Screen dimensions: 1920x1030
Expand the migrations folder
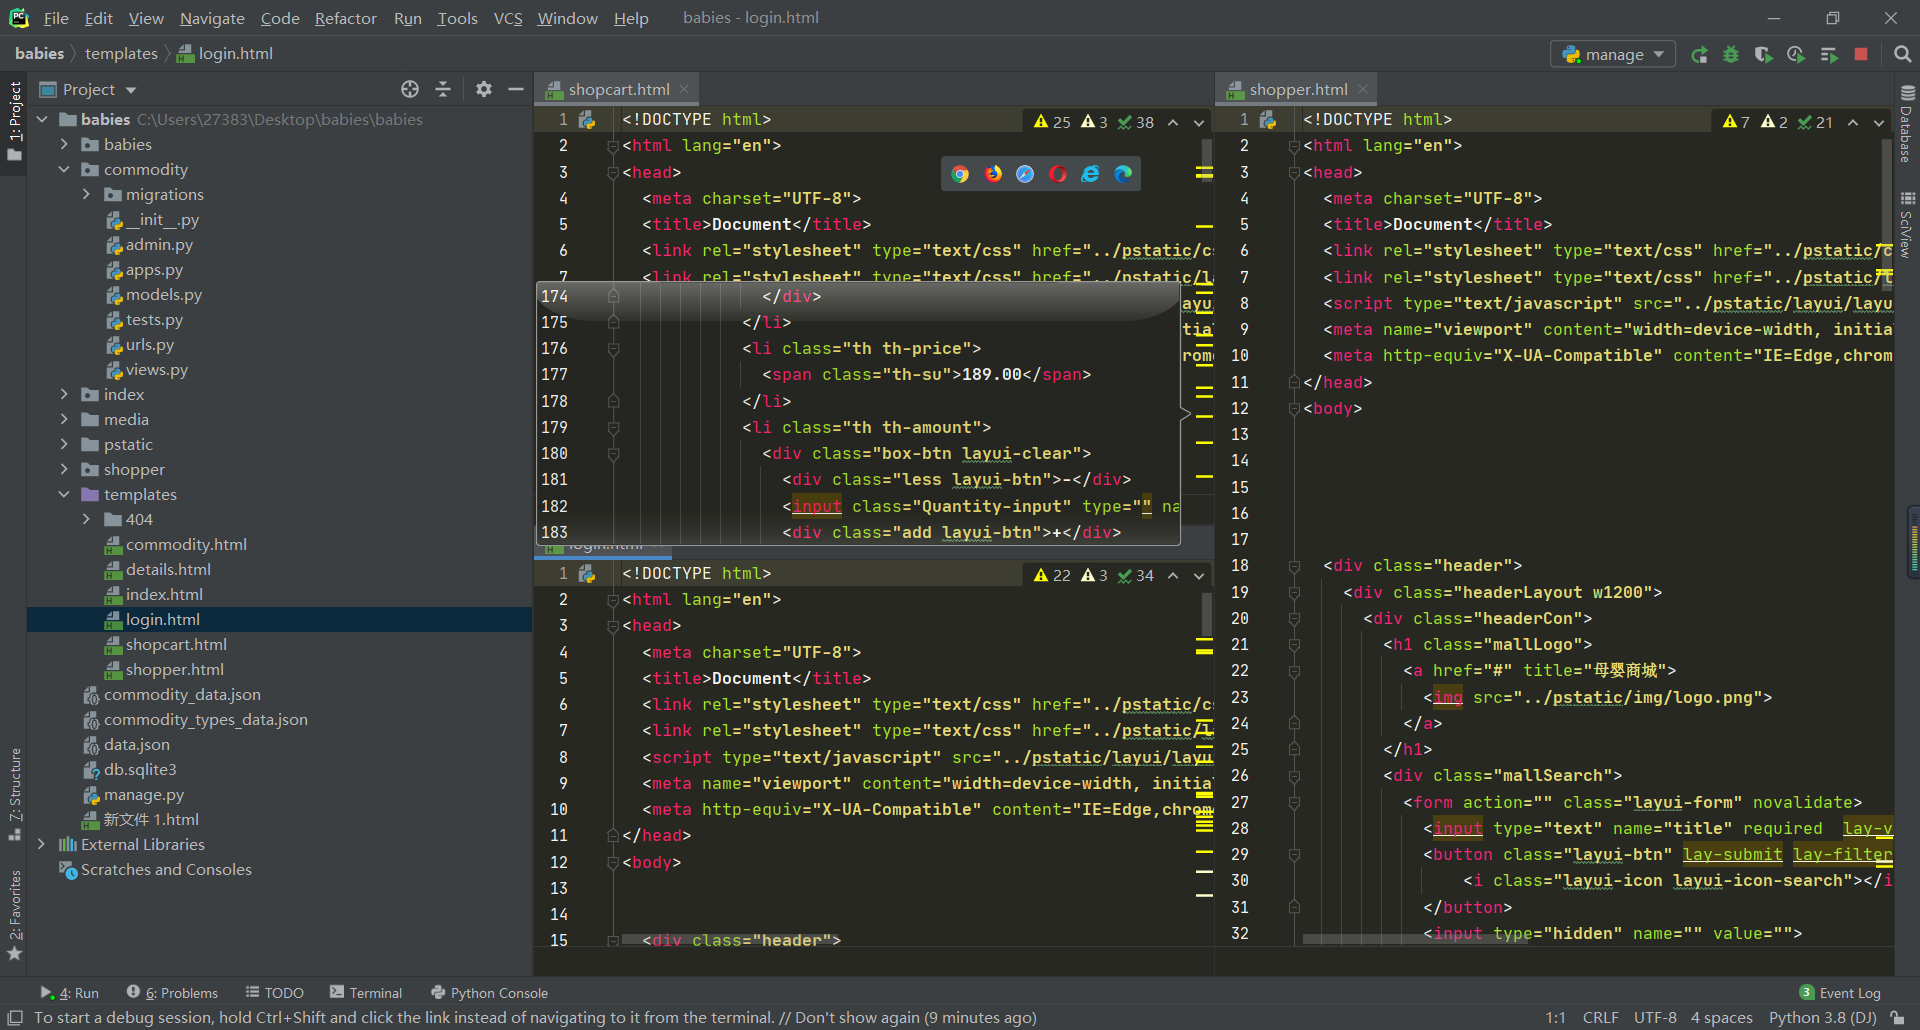[x=87, y=194]
